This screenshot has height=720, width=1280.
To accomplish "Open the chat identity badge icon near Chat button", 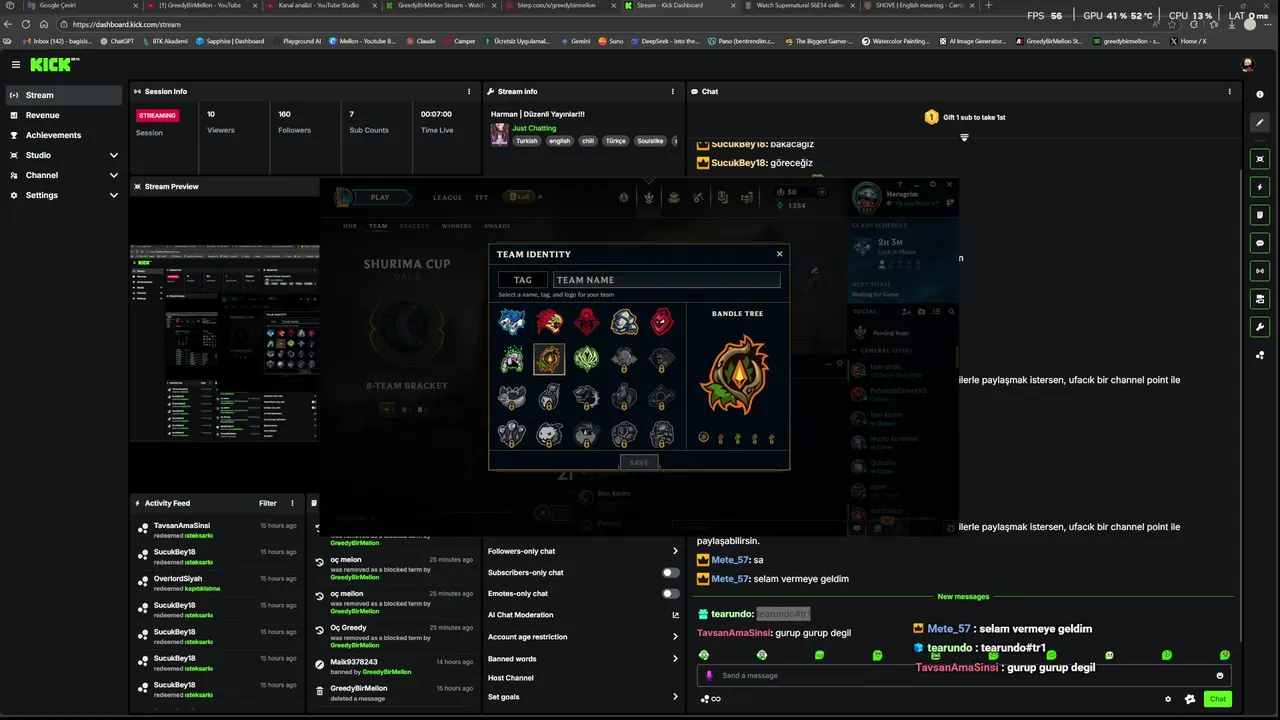I will pos(1190,699).
